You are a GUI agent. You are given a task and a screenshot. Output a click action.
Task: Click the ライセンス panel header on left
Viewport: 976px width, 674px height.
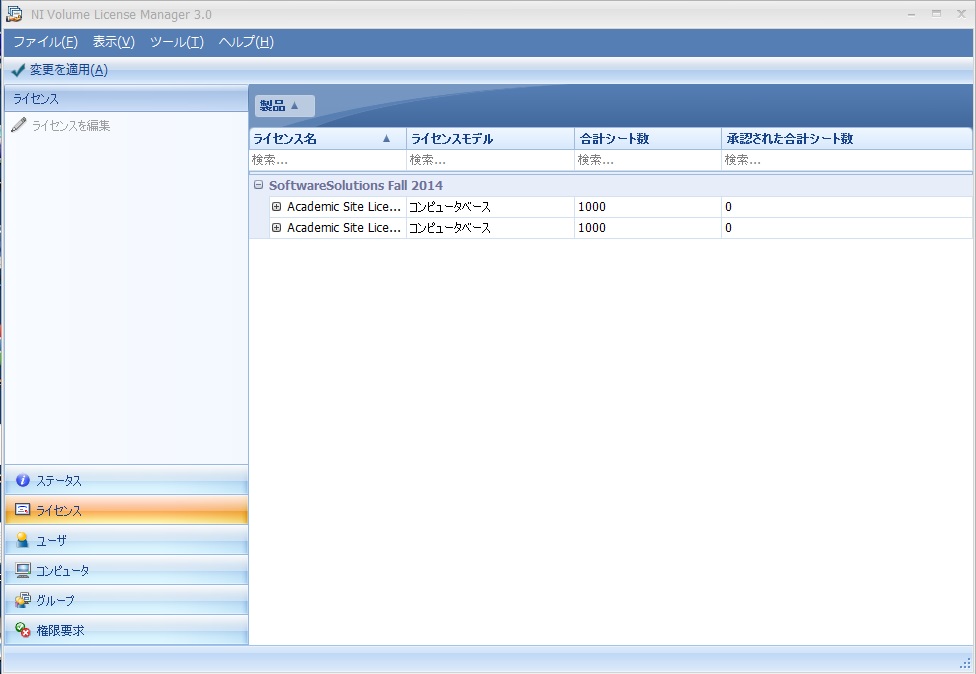coord(126,98)
